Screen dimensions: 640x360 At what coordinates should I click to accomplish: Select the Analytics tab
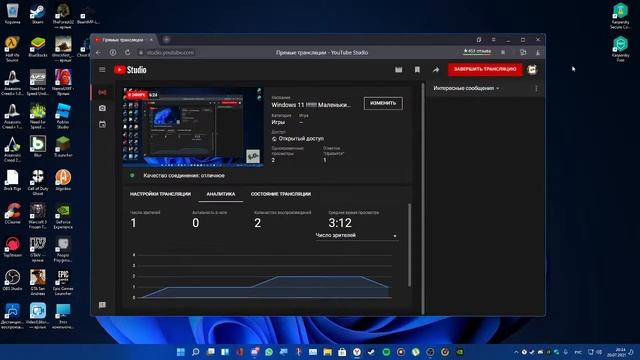point(220,194)
